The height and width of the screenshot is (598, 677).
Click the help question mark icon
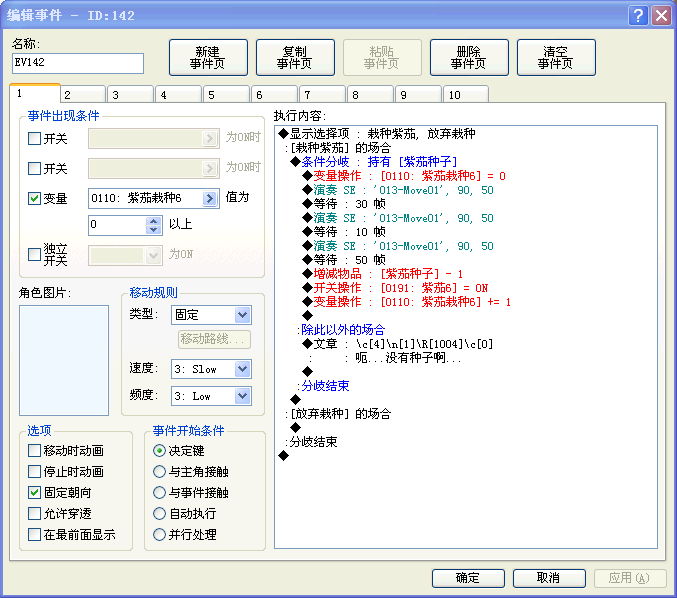[638, 16]
